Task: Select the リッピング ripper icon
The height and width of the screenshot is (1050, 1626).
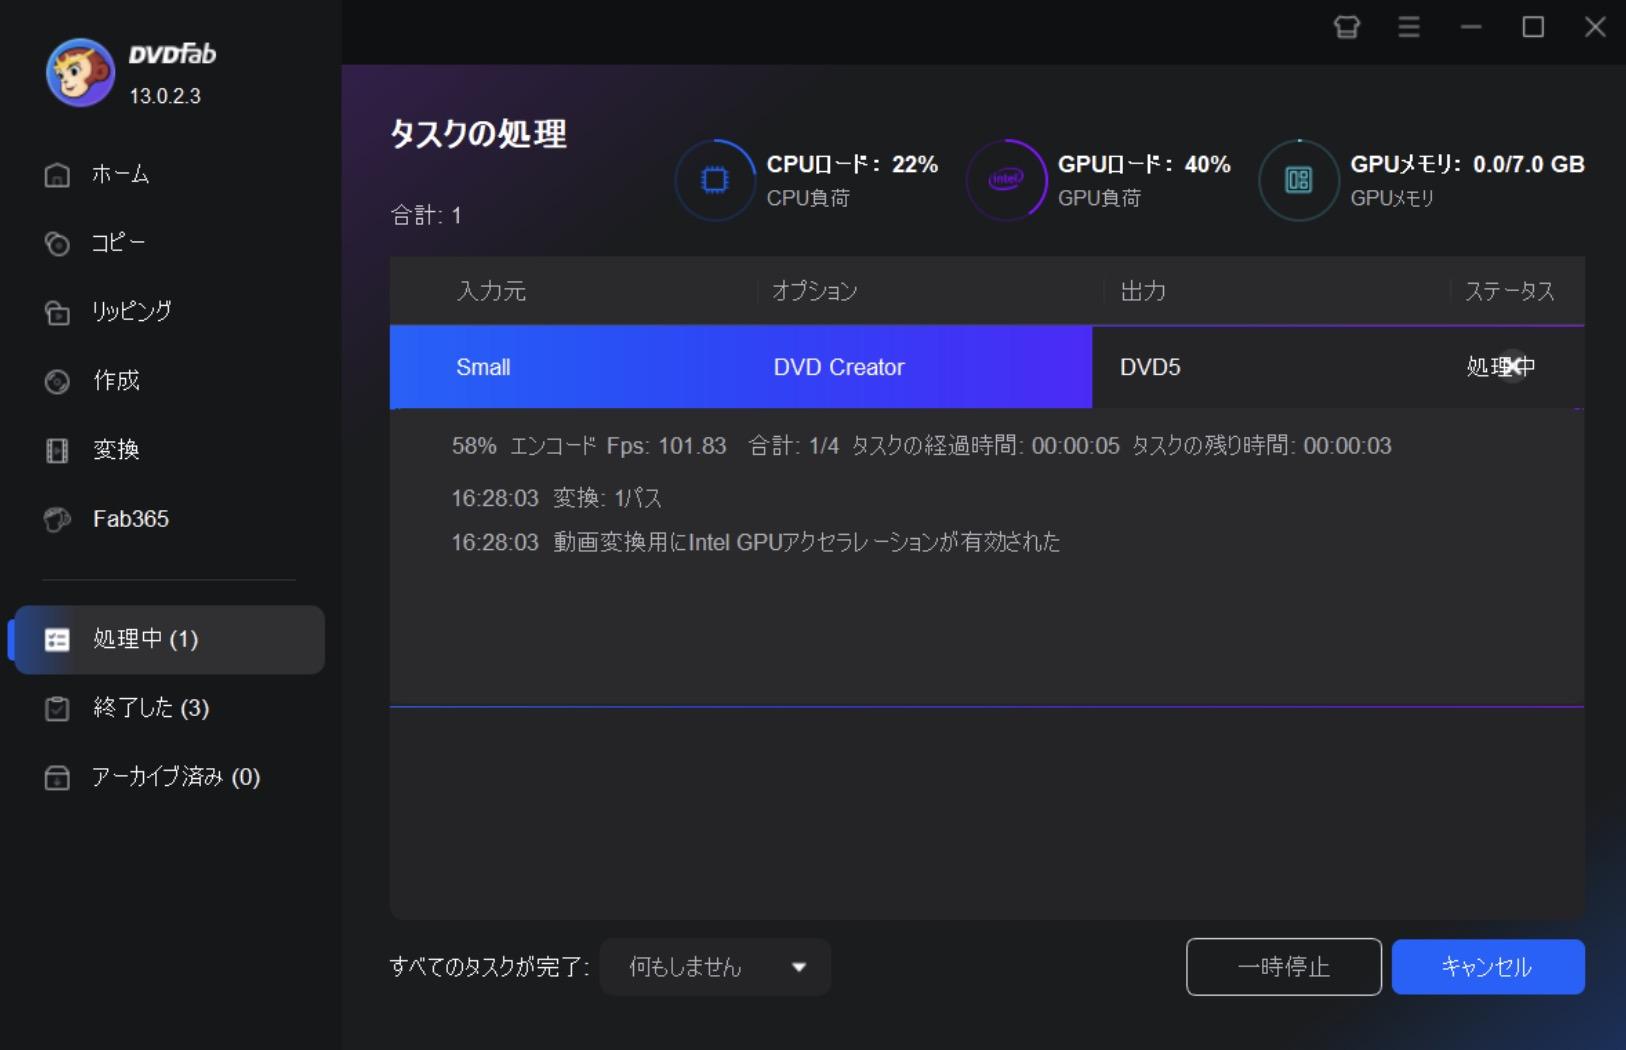Action: click(x=57, y=313)
